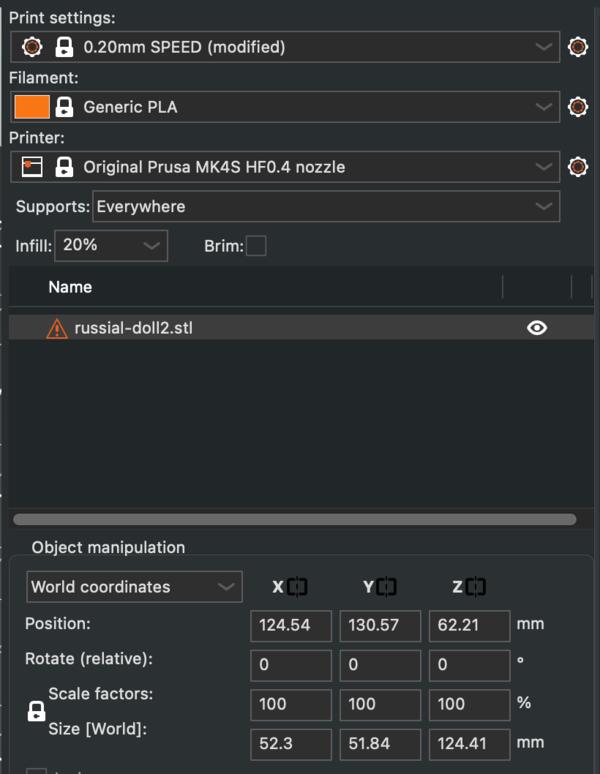The width and height of the screenshot is (600, 774).
Task: Click the warning triangle on russial-doll2.stl
Action: (x=57, y=328)
